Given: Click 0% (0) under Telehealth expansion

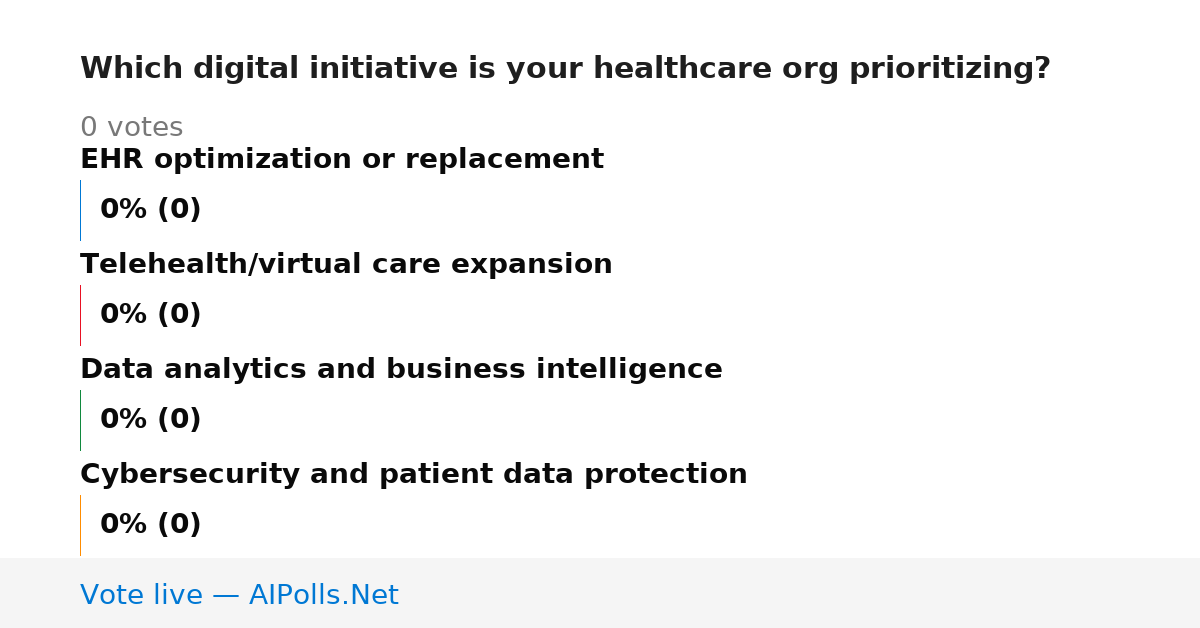Looking at the screenshot, I should (x=150, y=315).
